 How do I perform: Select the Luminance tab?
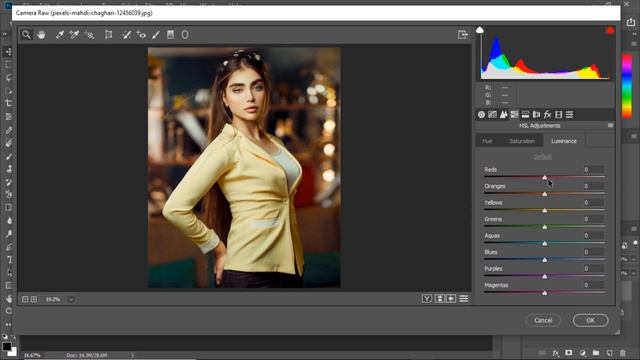(564, 141)
